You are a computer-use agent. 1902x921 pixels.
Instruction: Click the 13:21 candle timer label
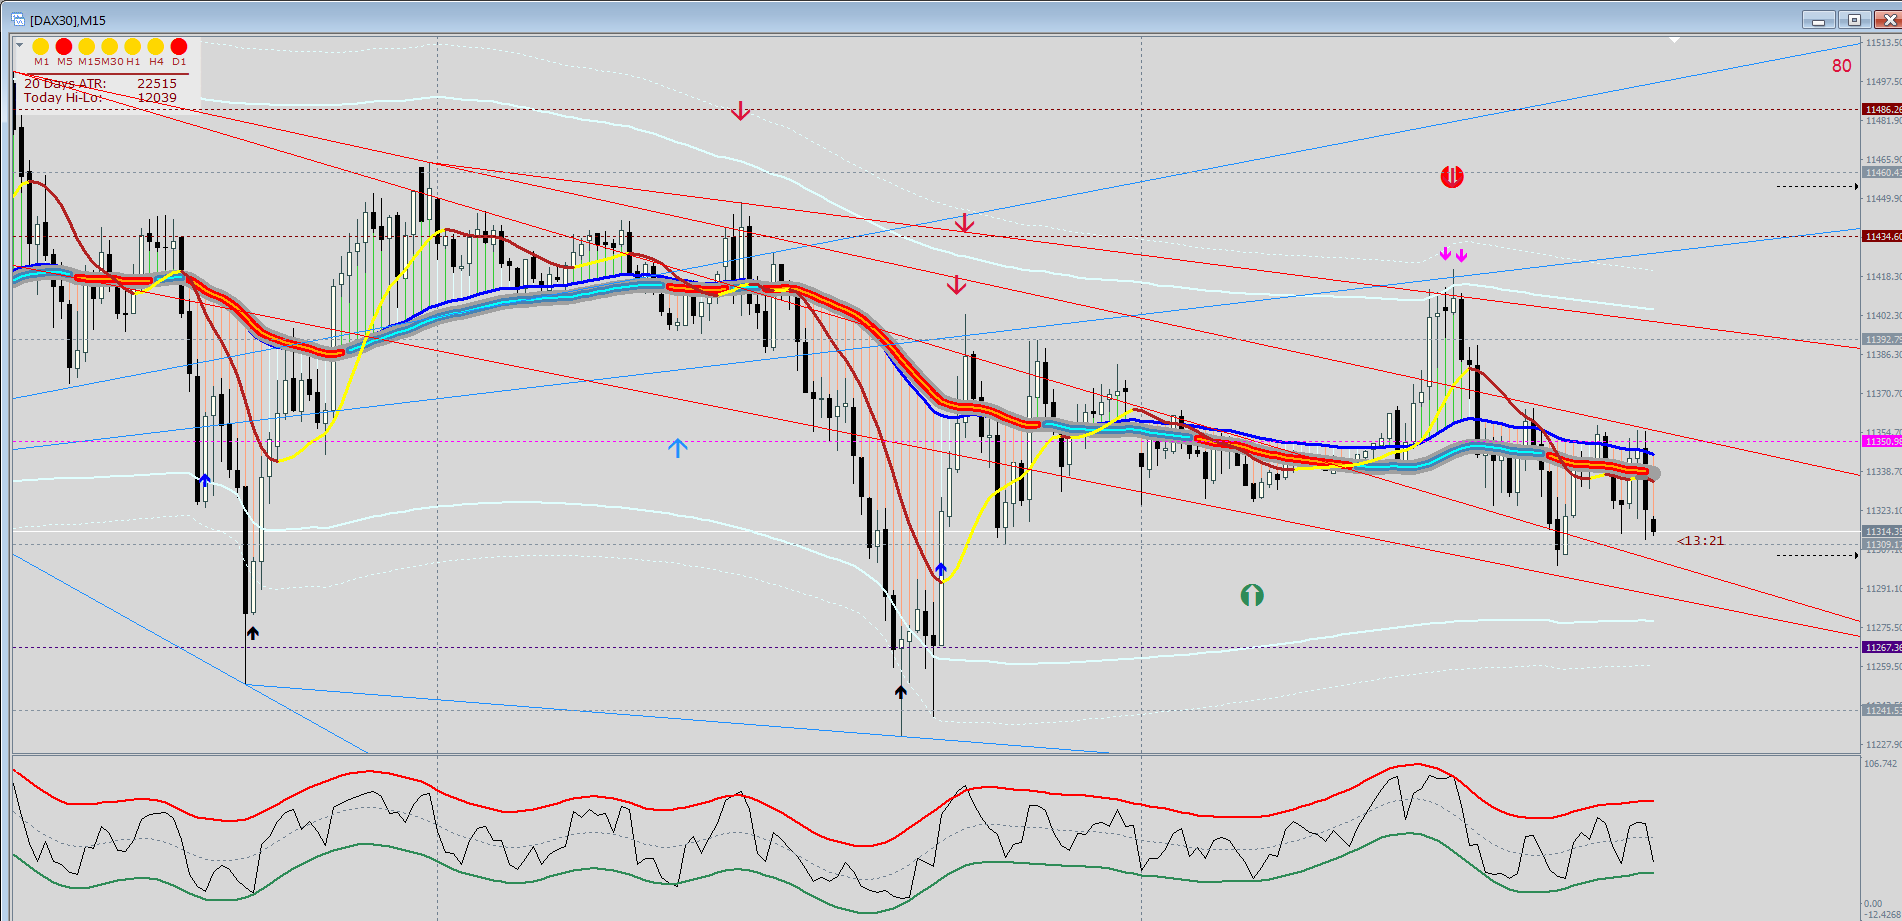point(1701,541)
